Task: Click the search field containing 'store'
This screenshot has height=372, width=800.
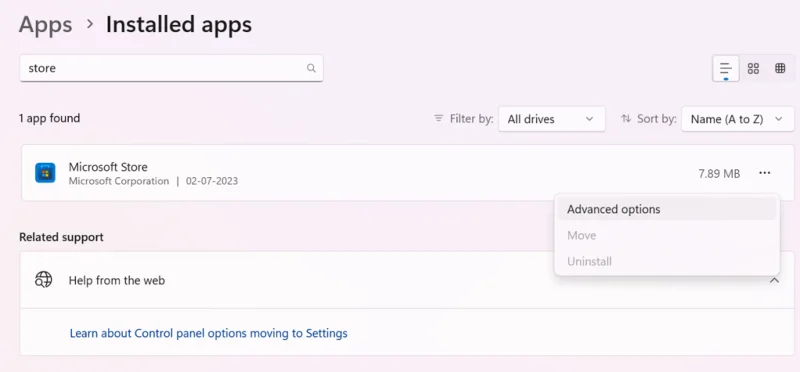Action: click(171, 68)
